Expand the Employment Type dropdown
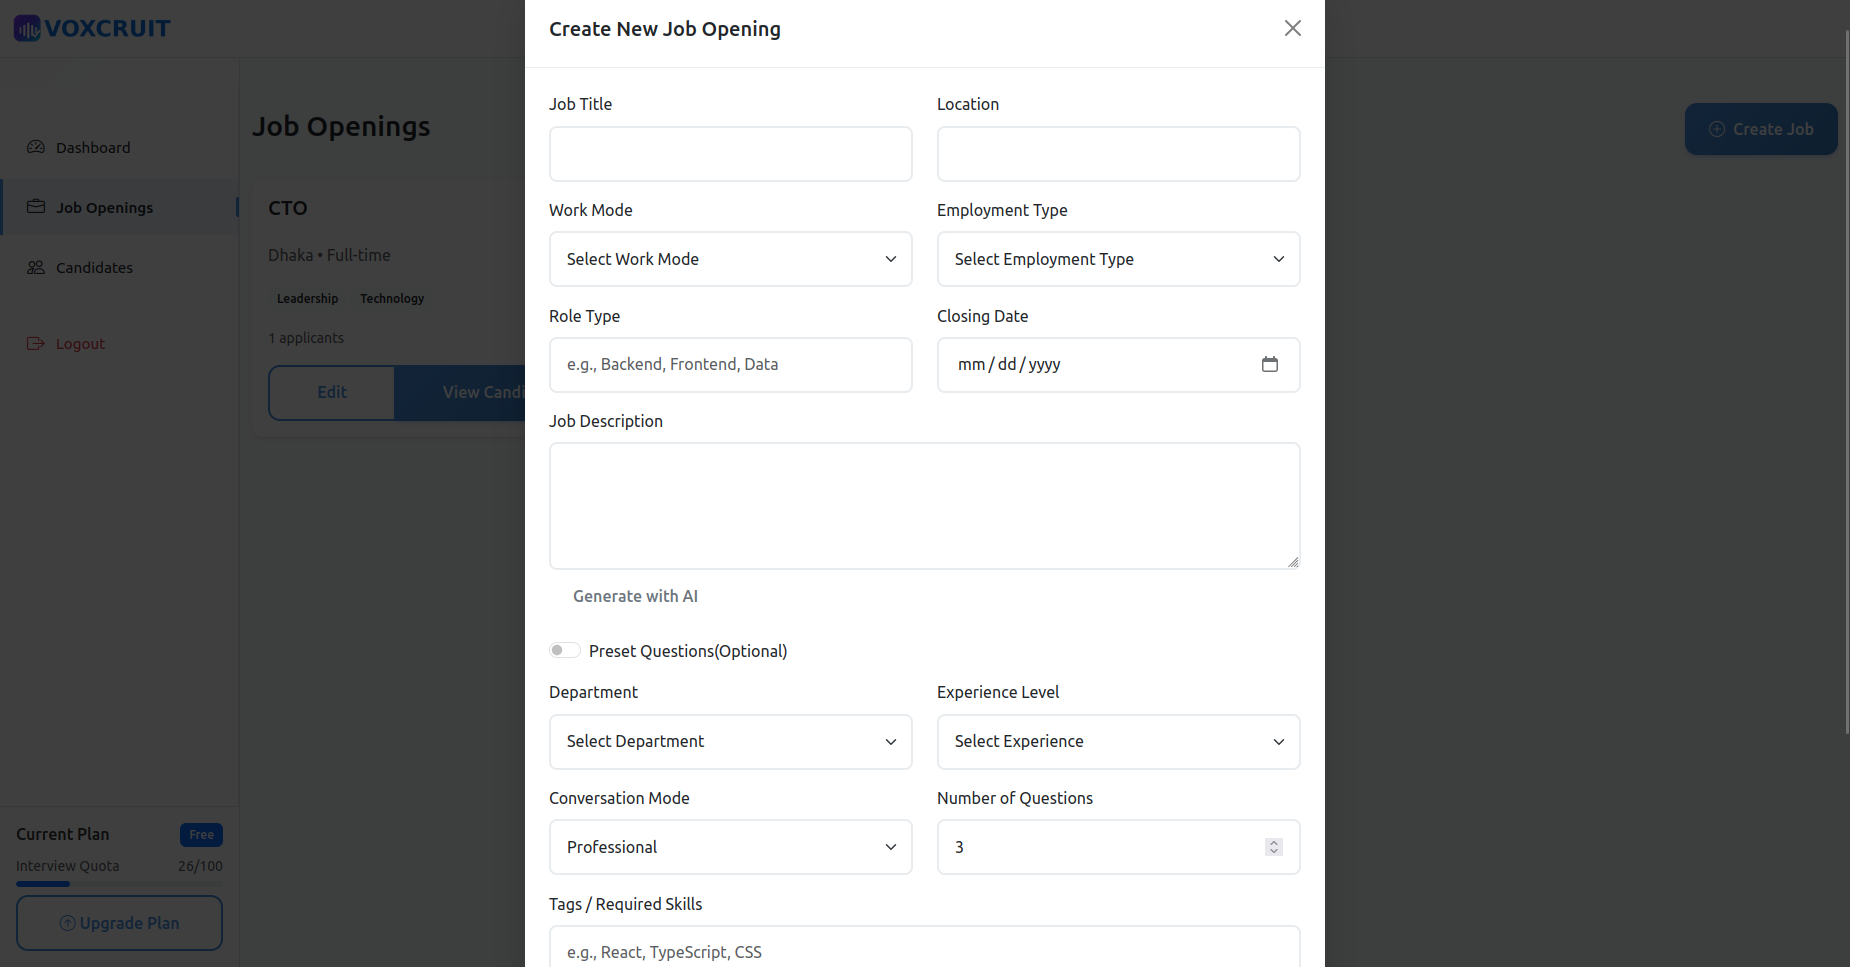 [x=1118, y=259]
